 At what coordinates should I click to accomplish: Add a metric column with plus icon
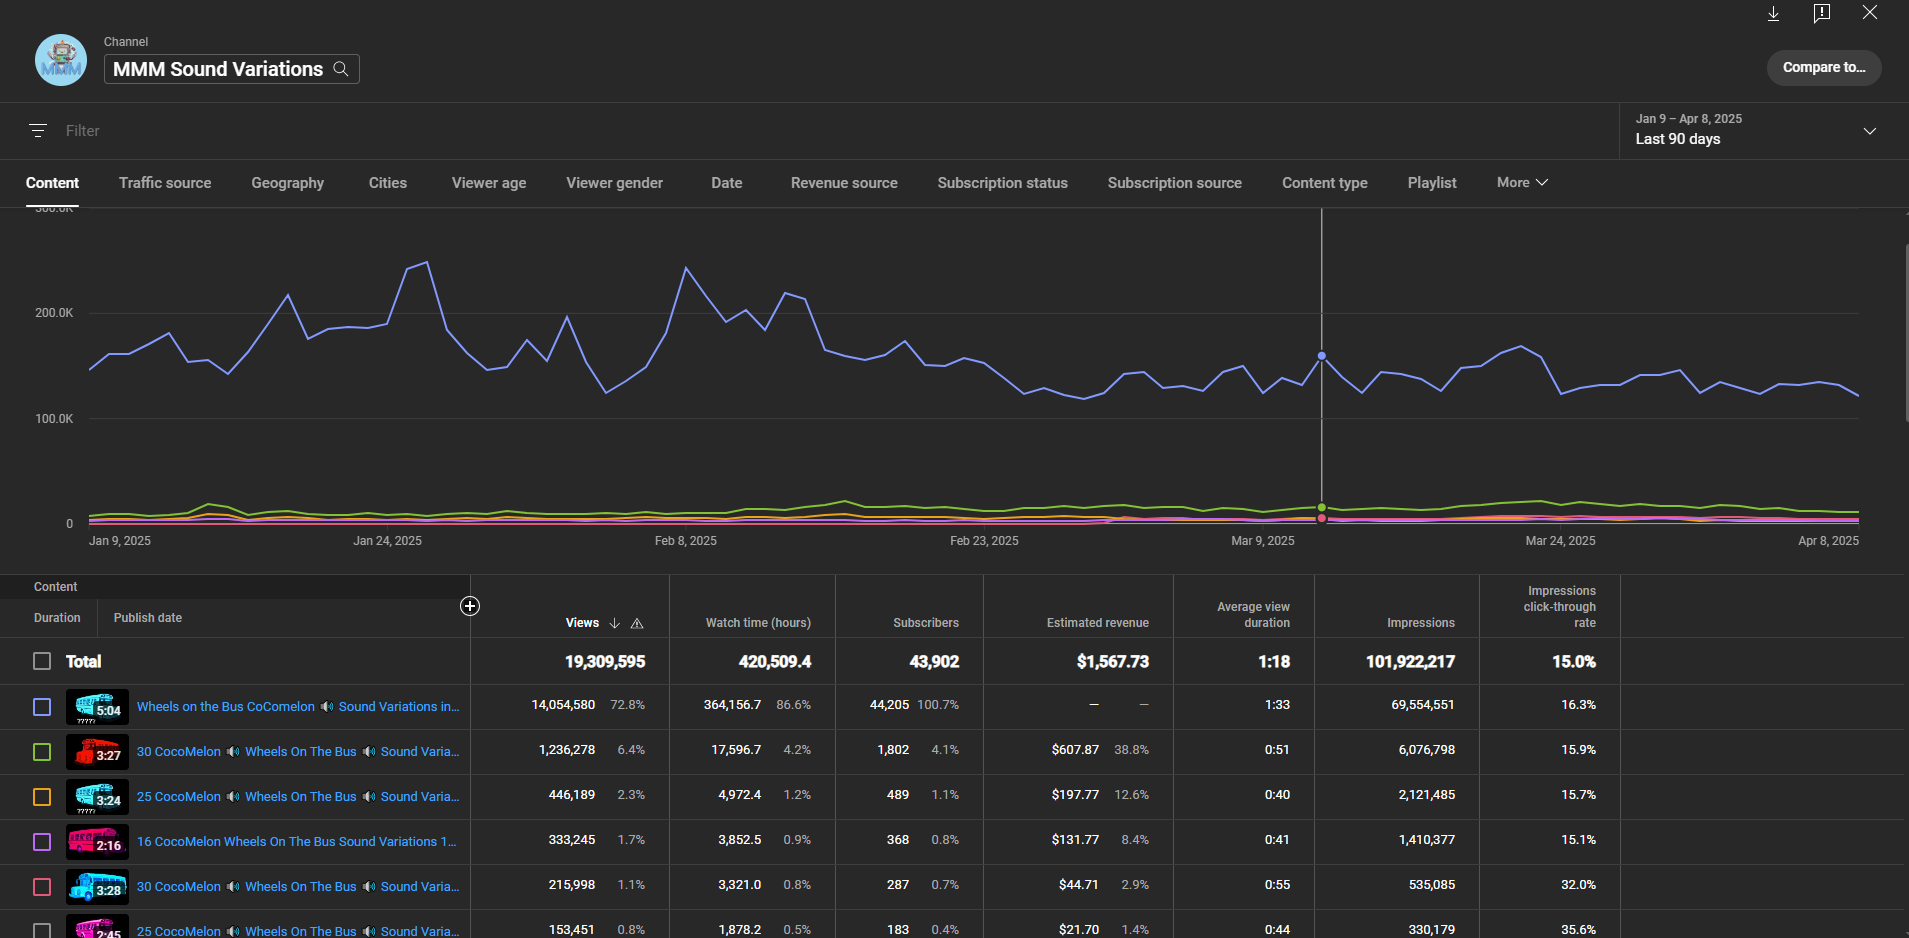tap(470, 606)
